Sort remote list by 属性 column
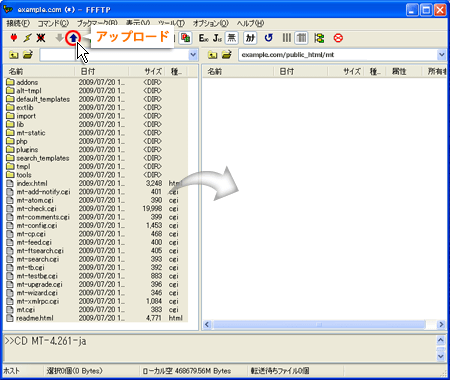 [x=404, y=71]
